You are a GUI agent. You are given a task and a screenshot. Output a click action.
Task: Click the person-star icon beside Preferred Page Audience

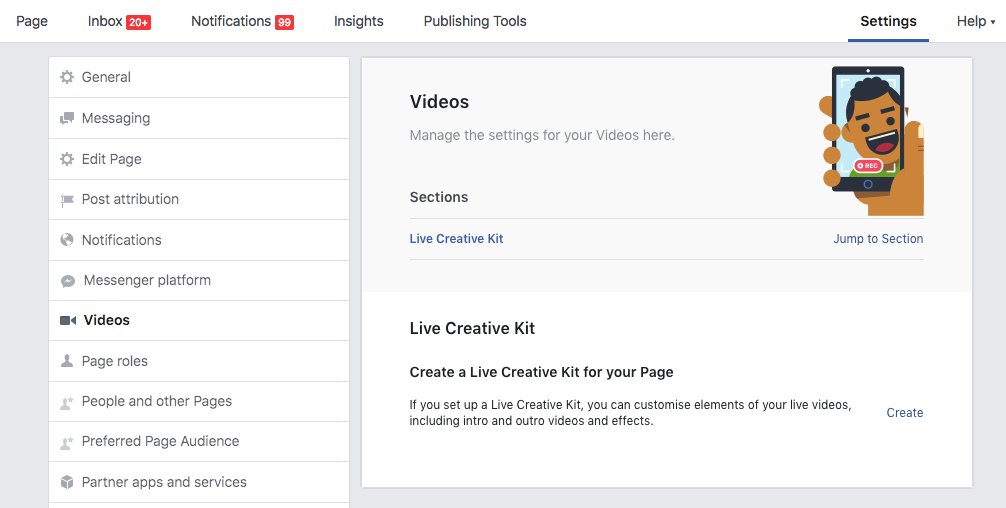(x=67, y=443)
